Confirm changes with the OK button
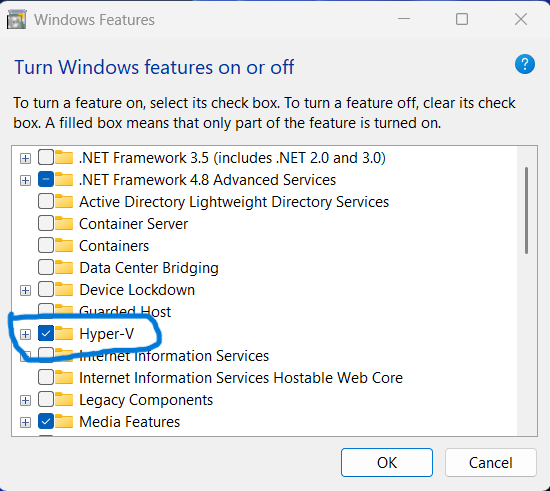Screen dimensions: 550x491 (x=387, y=463)
